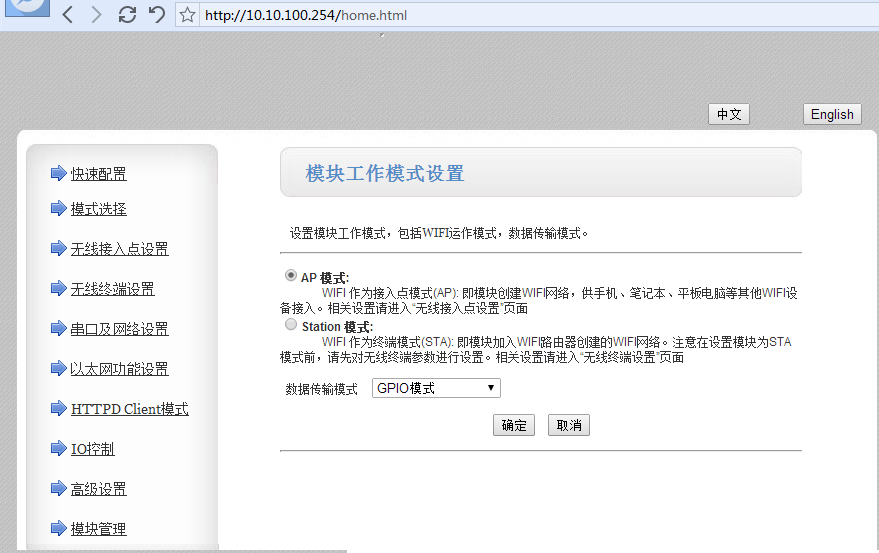The height and width of the screenshot is (553, 879).
Task: Click the browser address bar URL
Action: (x=305, y=15)
